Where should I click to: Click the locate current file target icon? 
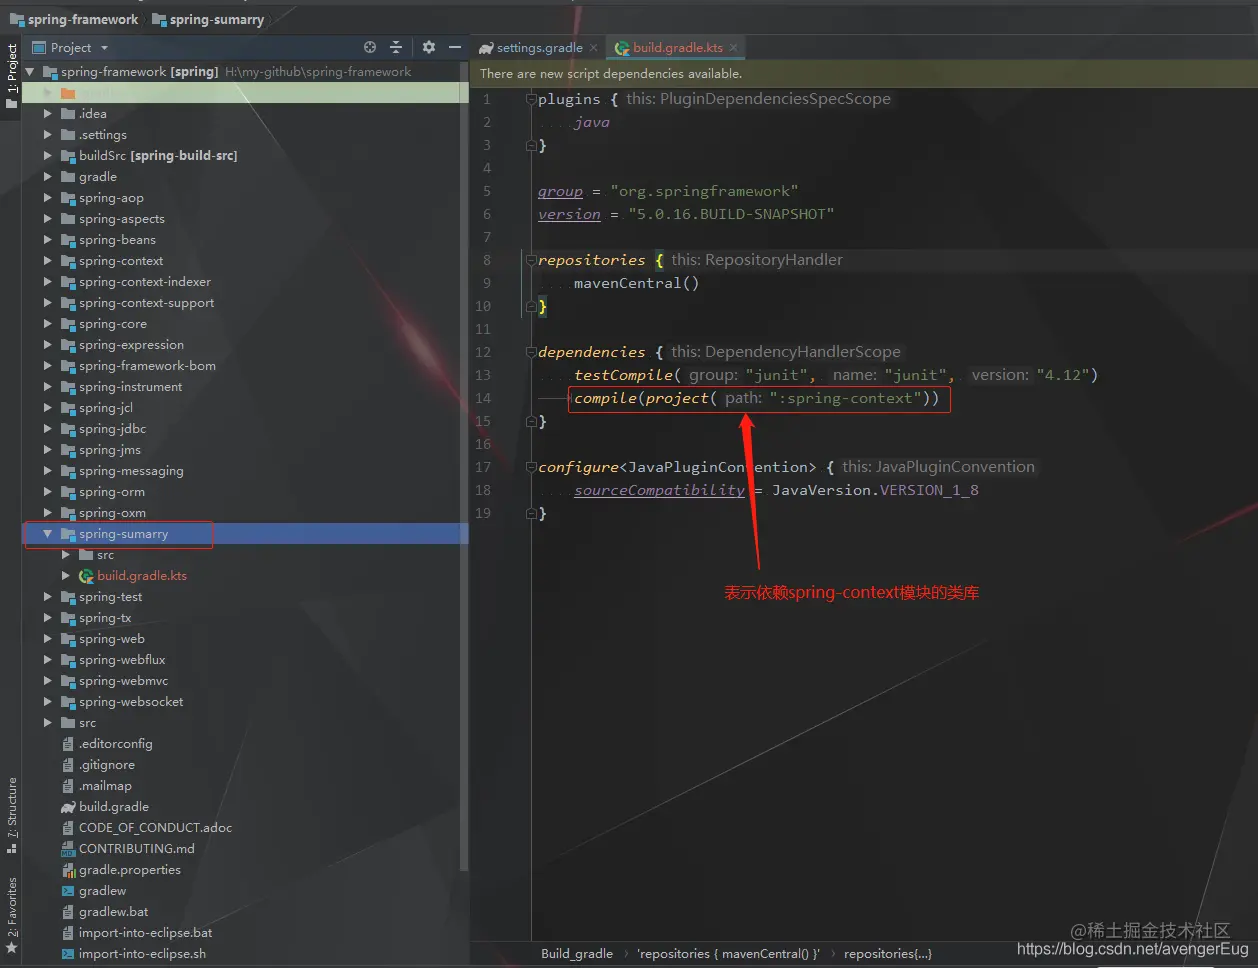(370, 47)
